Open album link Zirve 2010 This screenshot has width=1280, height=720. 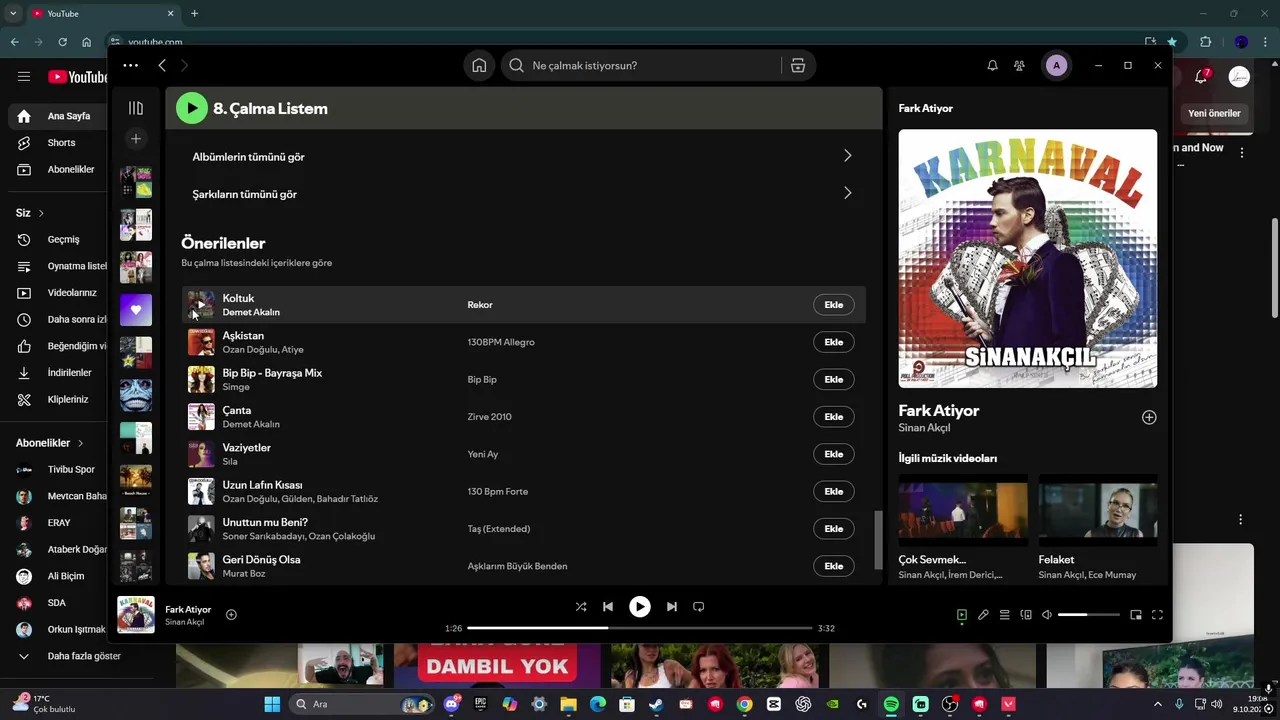(489, 417)
